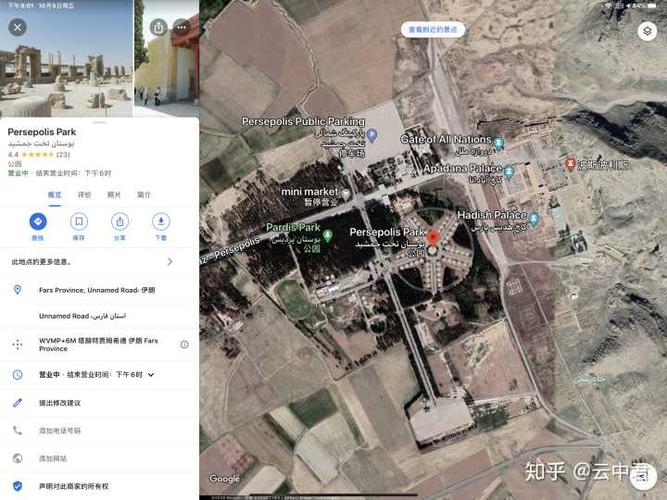Viewport: 667px width, 500px height.
Task: Tap the red Persepolis landmark pin at right
Action: 570,164
